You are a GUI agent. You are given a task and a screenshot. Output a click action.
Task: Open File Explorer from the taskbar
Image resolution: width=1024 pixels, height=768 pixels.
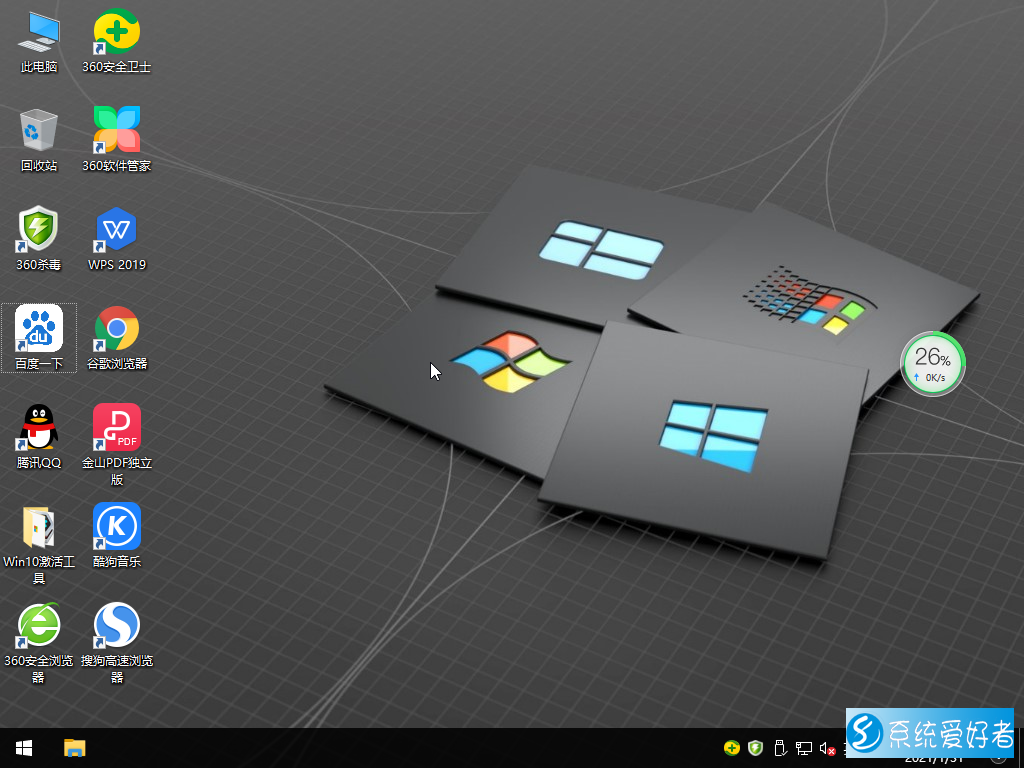75,748
